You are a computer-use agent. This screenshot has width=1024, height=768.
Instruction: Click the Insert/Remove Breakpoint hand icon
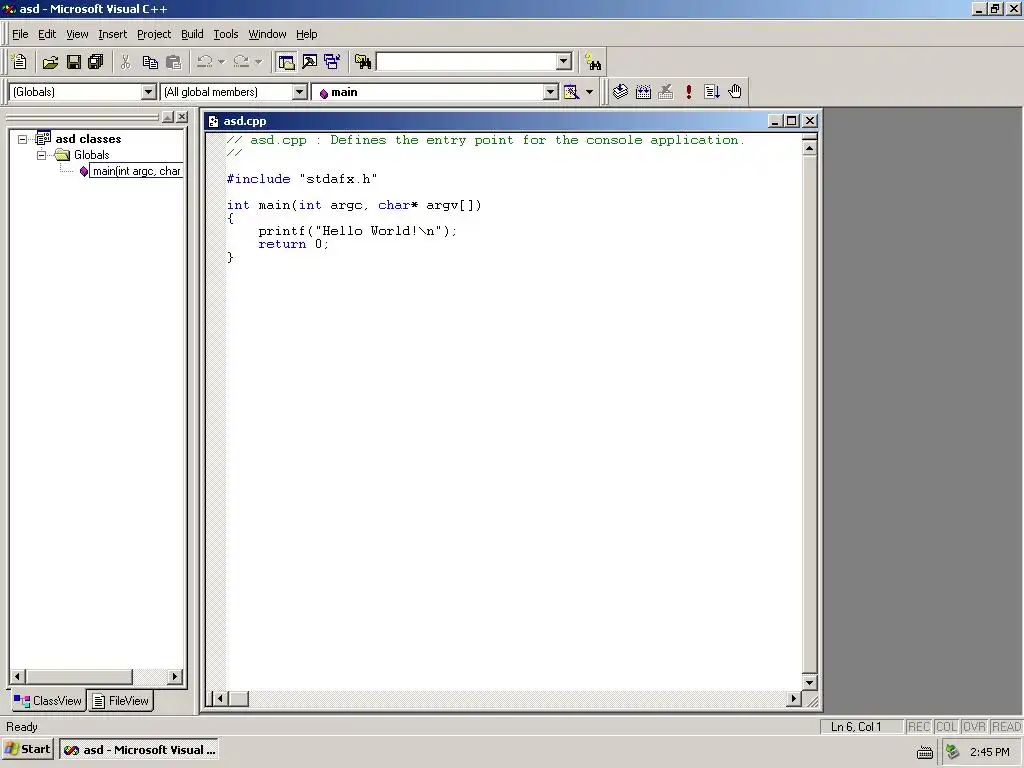click(735, 91)
